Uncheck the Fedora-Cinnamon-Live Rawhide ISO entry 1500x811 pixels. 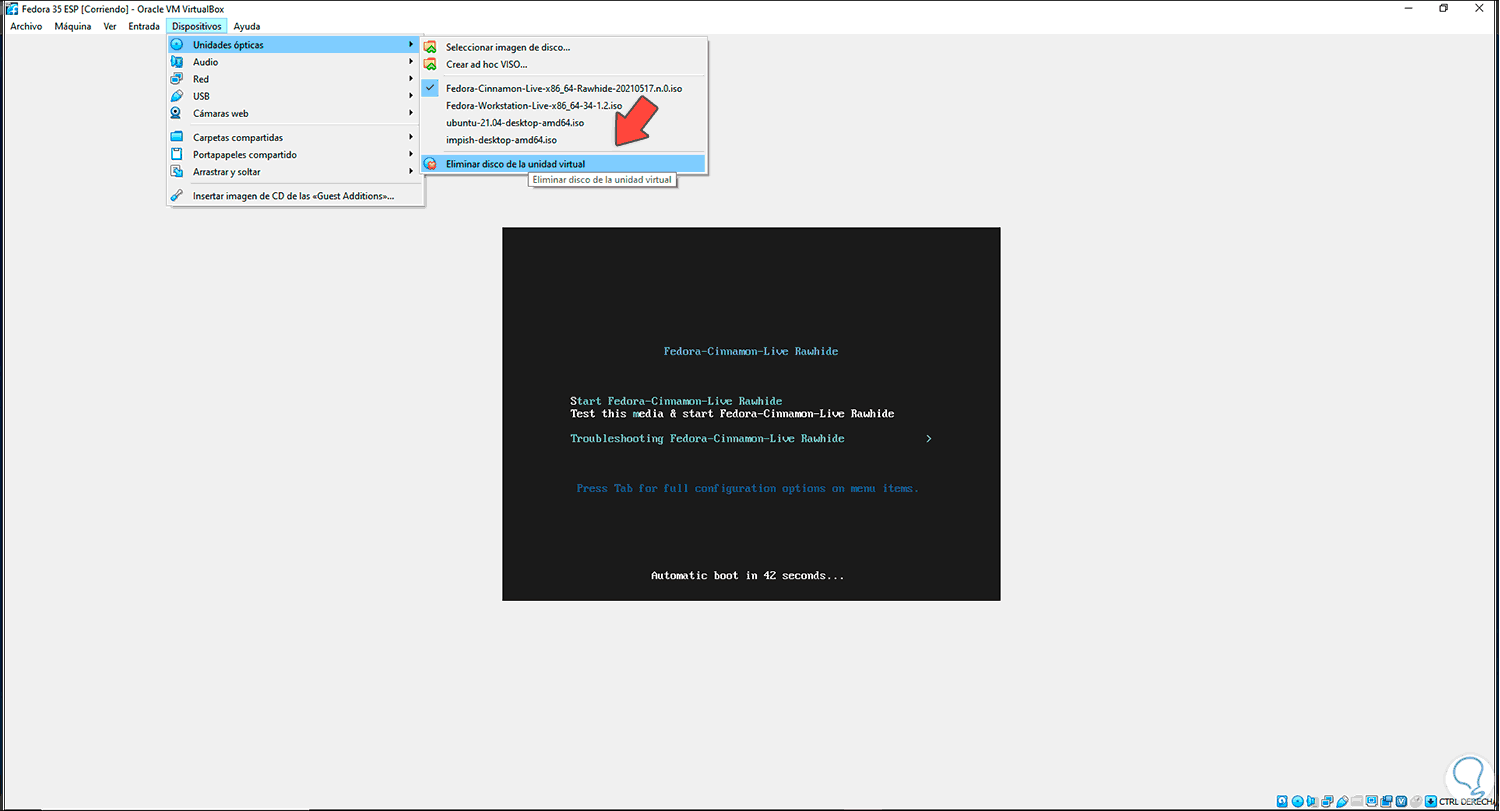563,88
